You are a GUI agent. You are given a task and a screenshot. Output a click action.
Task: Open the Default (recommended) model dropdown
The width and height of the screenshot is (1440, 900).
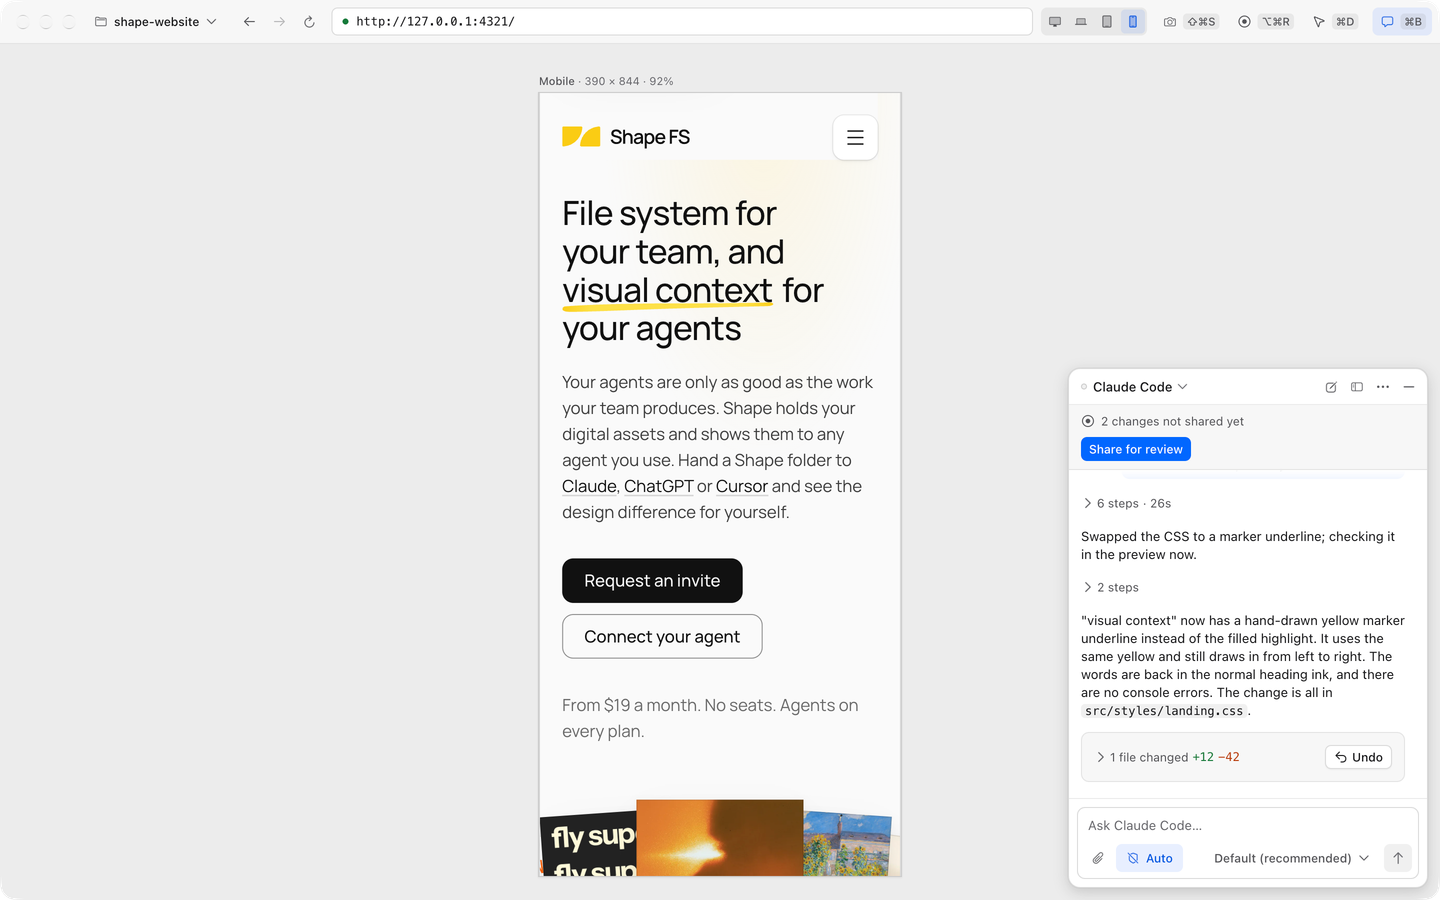pyautogui.click(x=1291, y=858)
